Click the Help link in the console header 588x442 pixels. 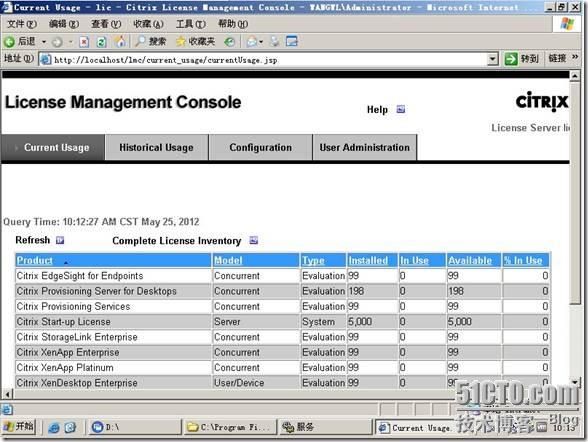[x=377, y=109]
